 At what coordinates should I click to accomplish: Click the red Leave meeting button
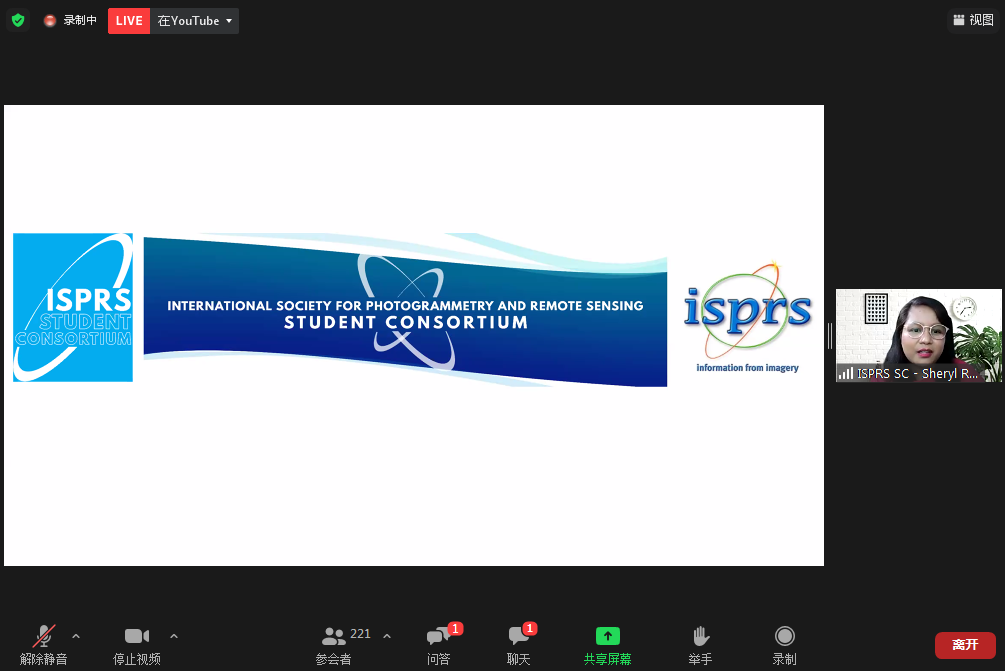pos(965,645)
